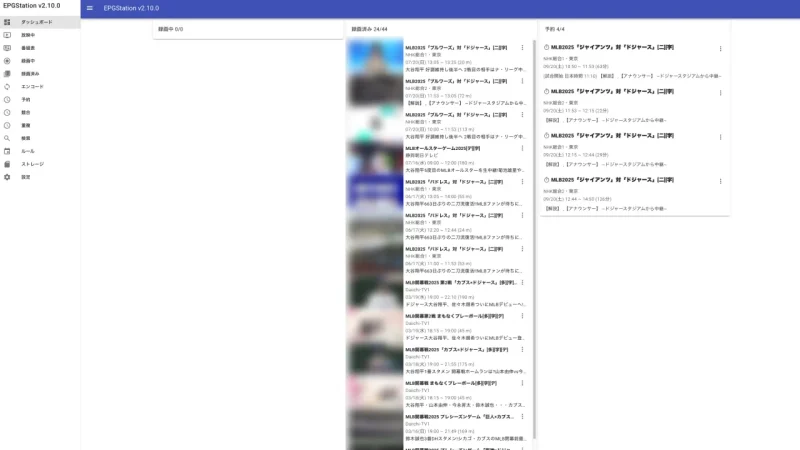This screenshot has height=450, width=800.
Task: Open more menu for 11:53 ジャイアンツ reservation
Action: [x=720, y=93]
